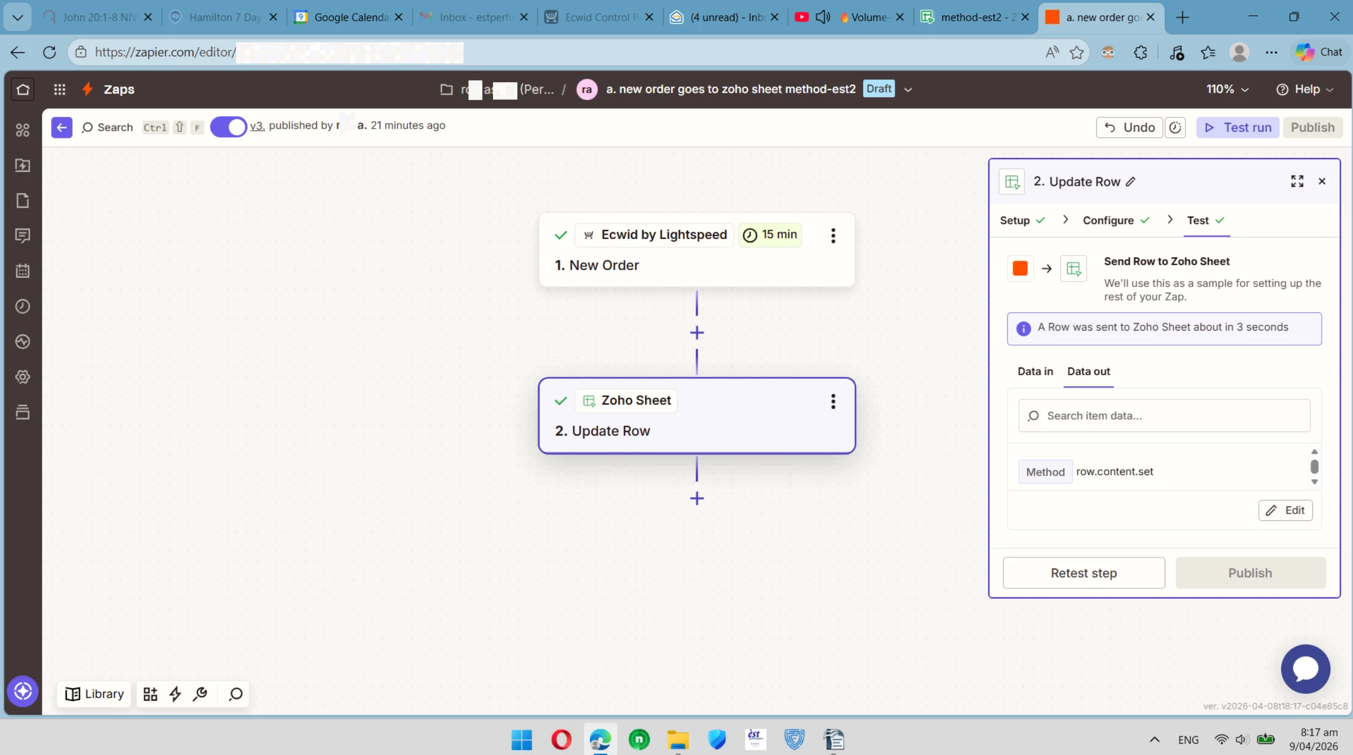Screen dimensions: 1353x755
Task: Add step between New Order and Update Row
Action: pyautogui.click(x=697, y=333)
